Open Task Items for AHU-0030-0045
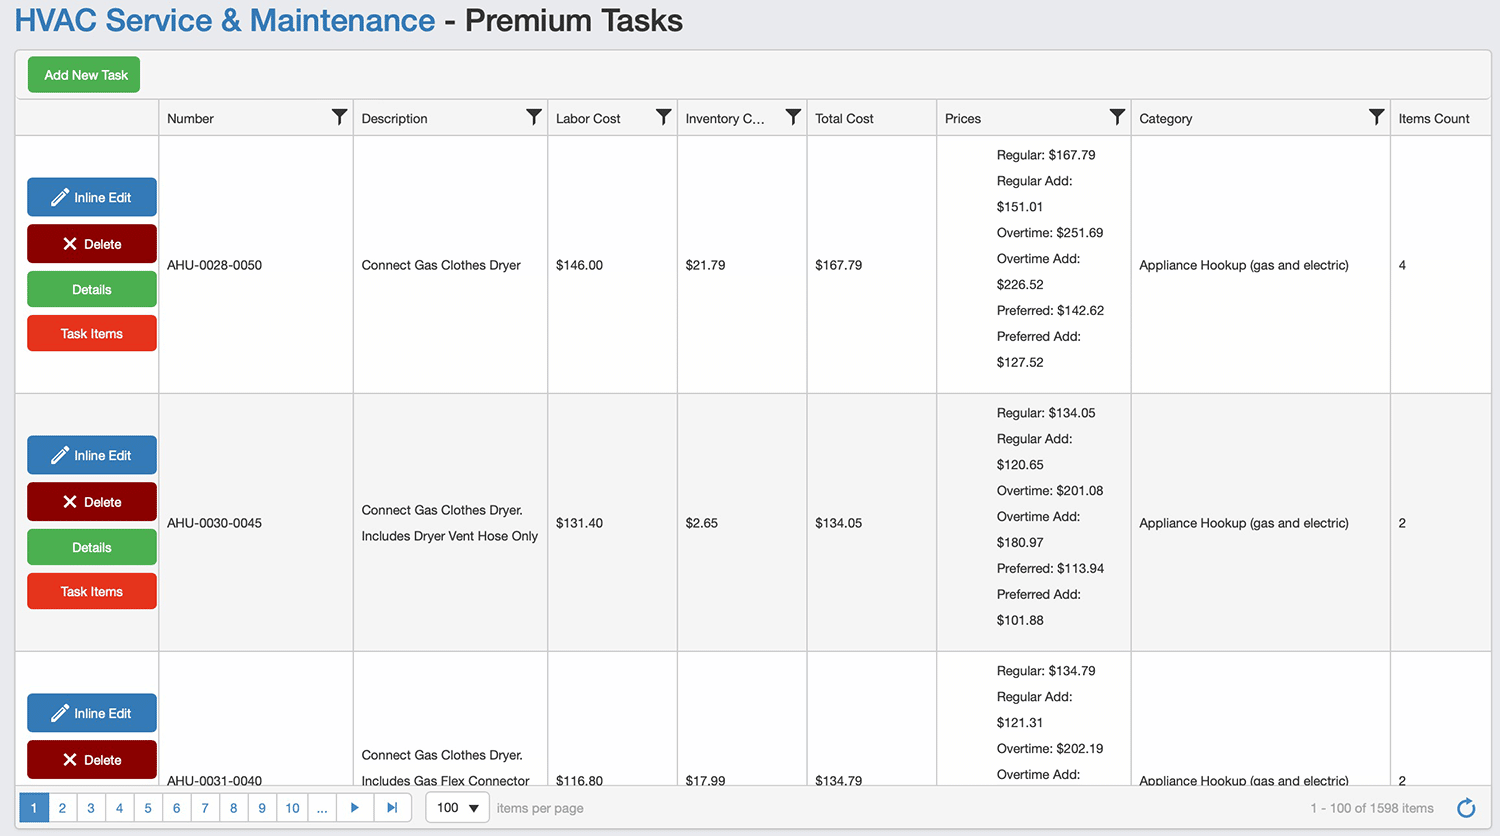Viewport: 1500px width, 836px height. coord(92,591)
